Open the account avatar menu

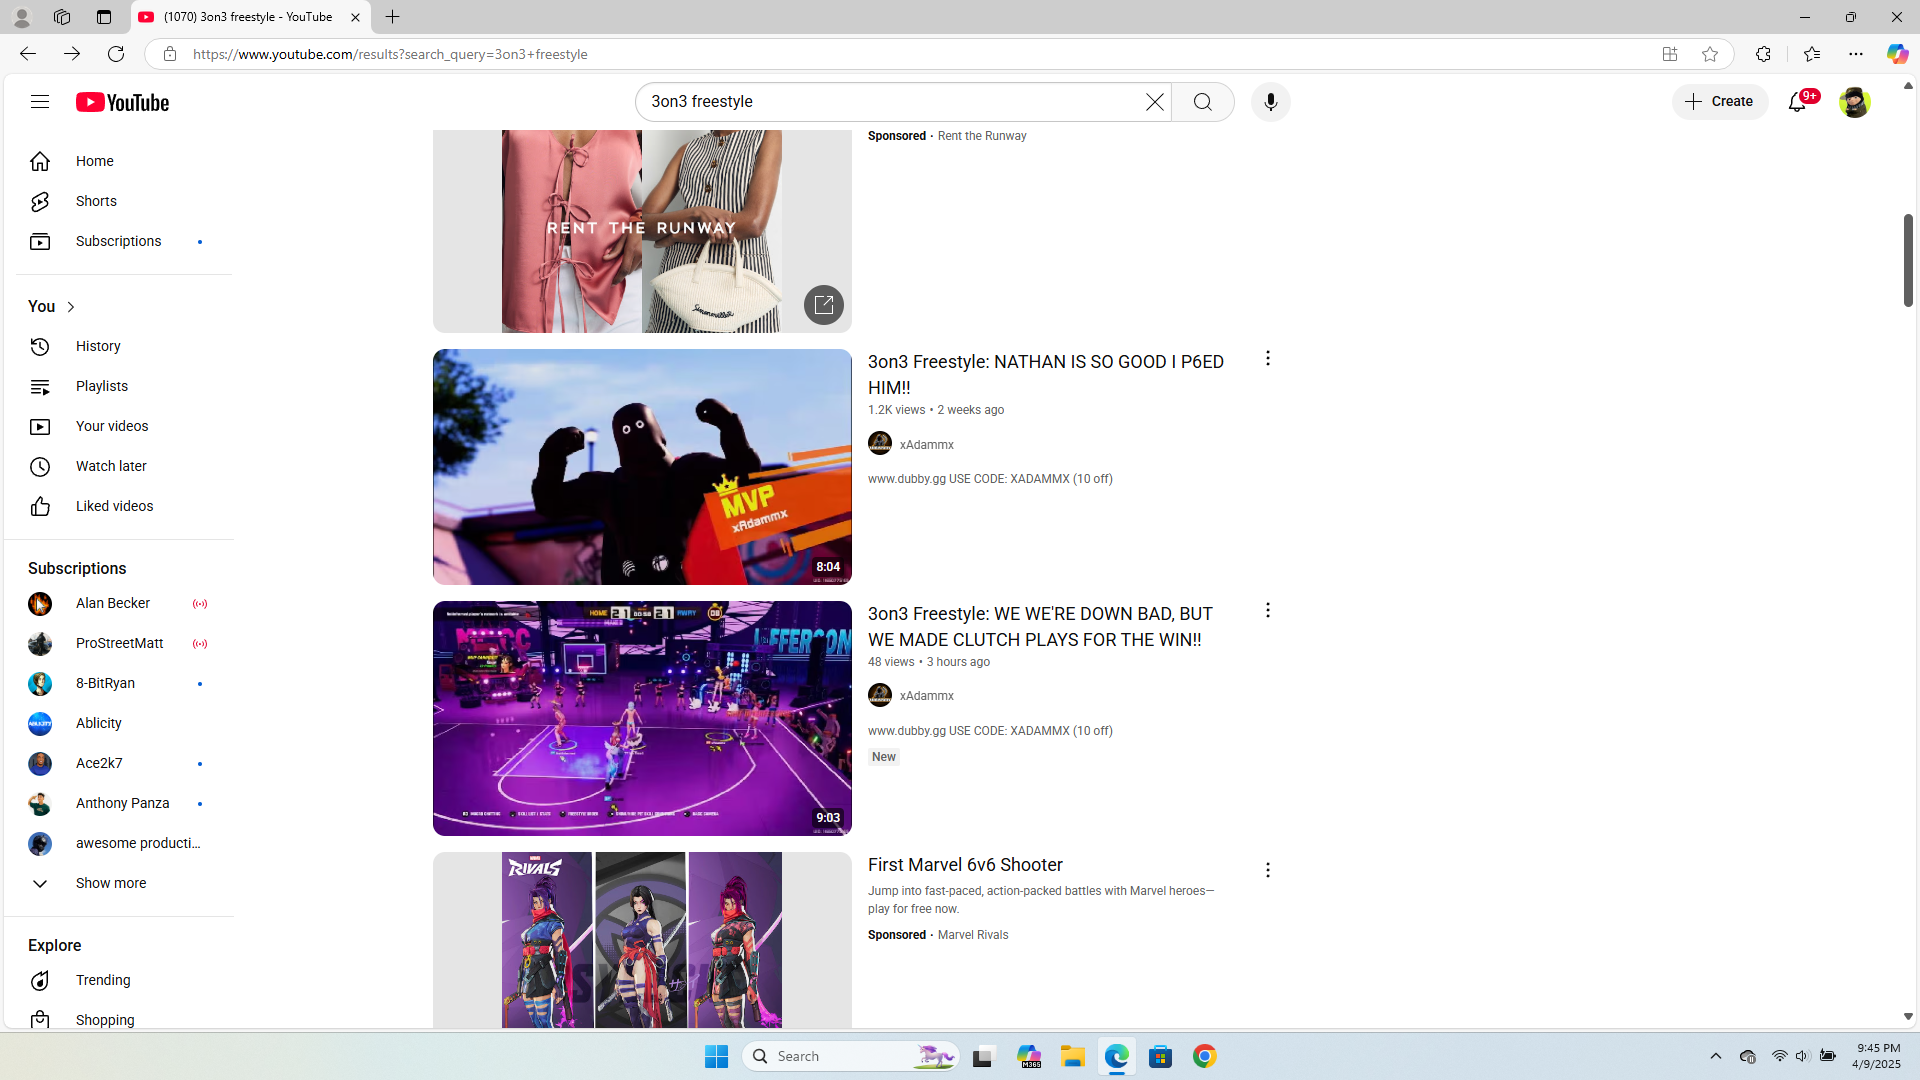1854,102
